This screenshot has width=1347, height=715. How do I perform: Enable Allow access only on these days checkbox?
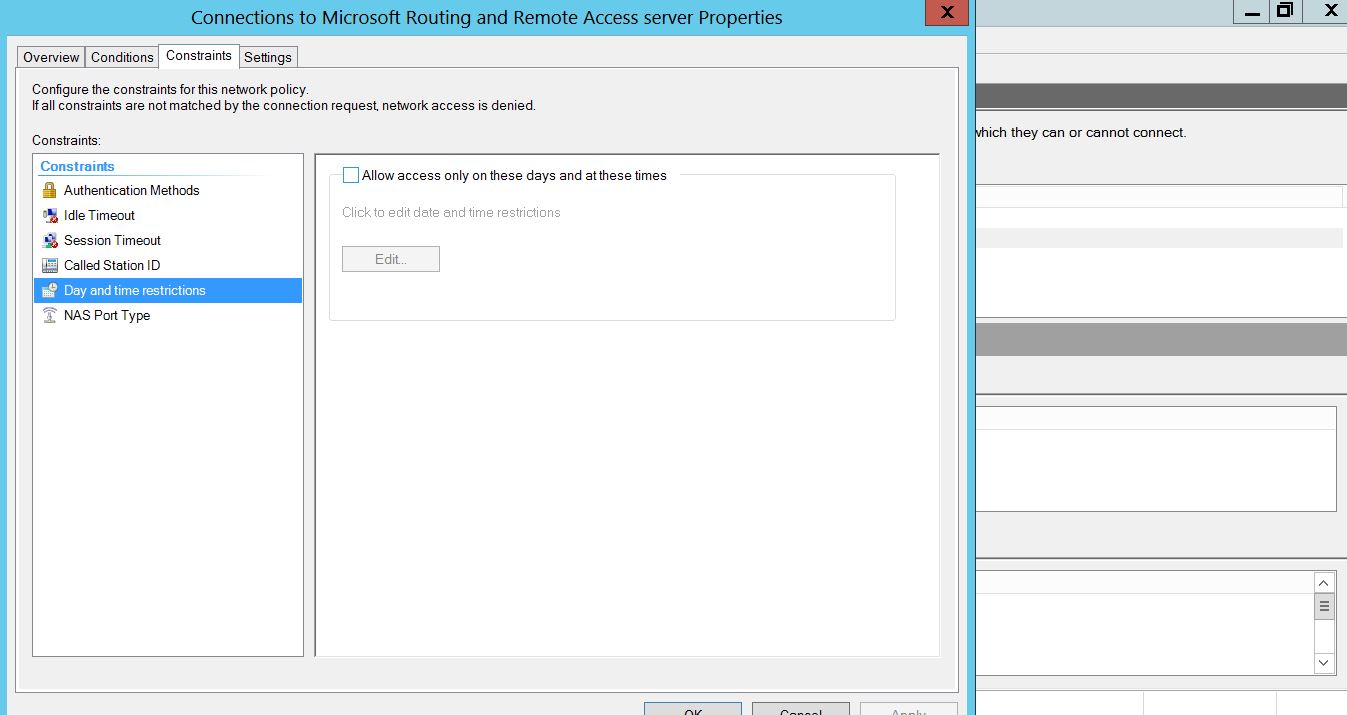(x=351, y=175)
